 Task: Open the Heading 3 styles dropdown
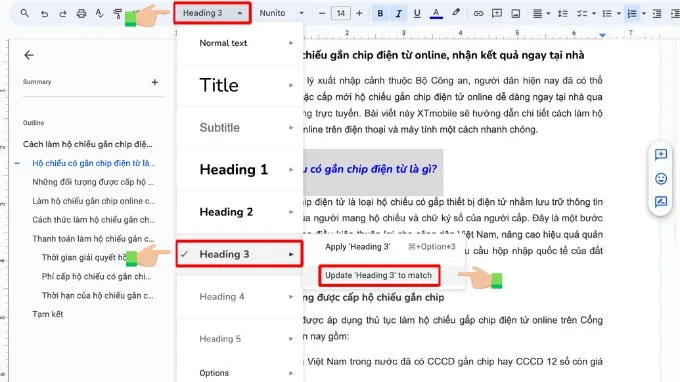(x=212, y=13)
